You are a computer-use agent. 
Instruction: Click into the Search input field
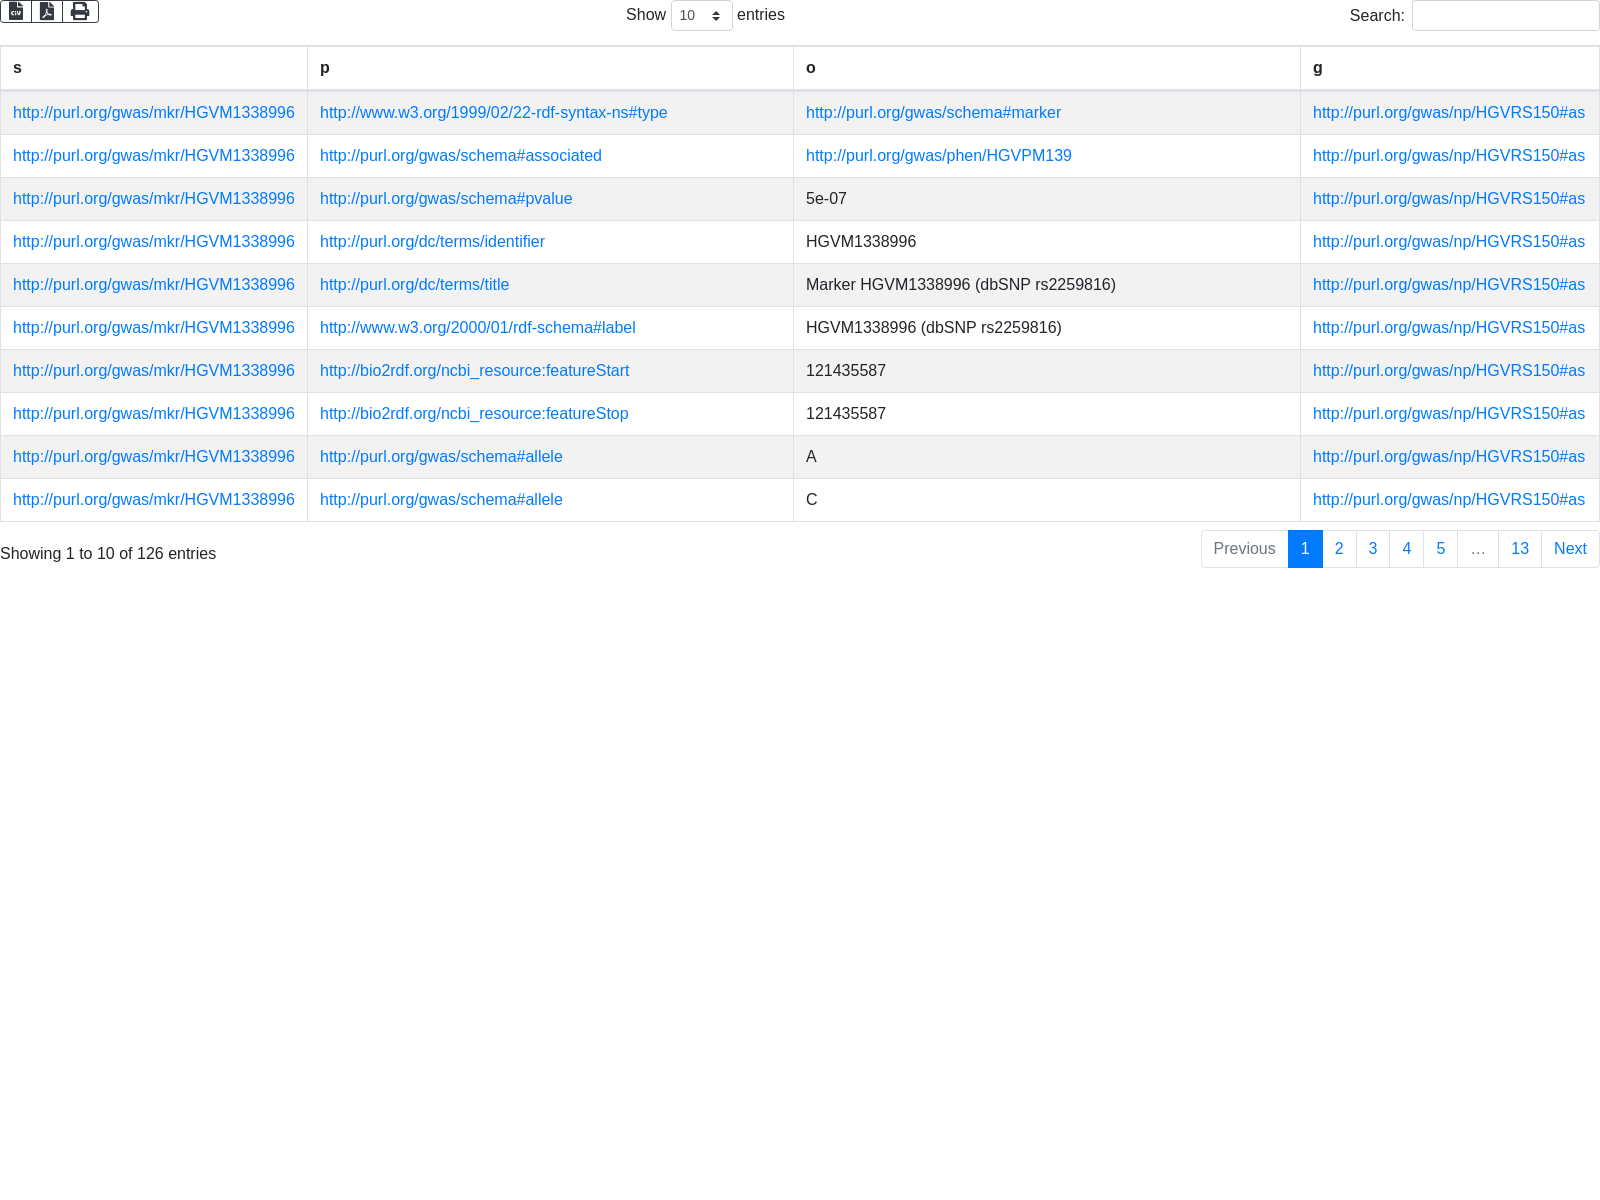coord(1505,15)
